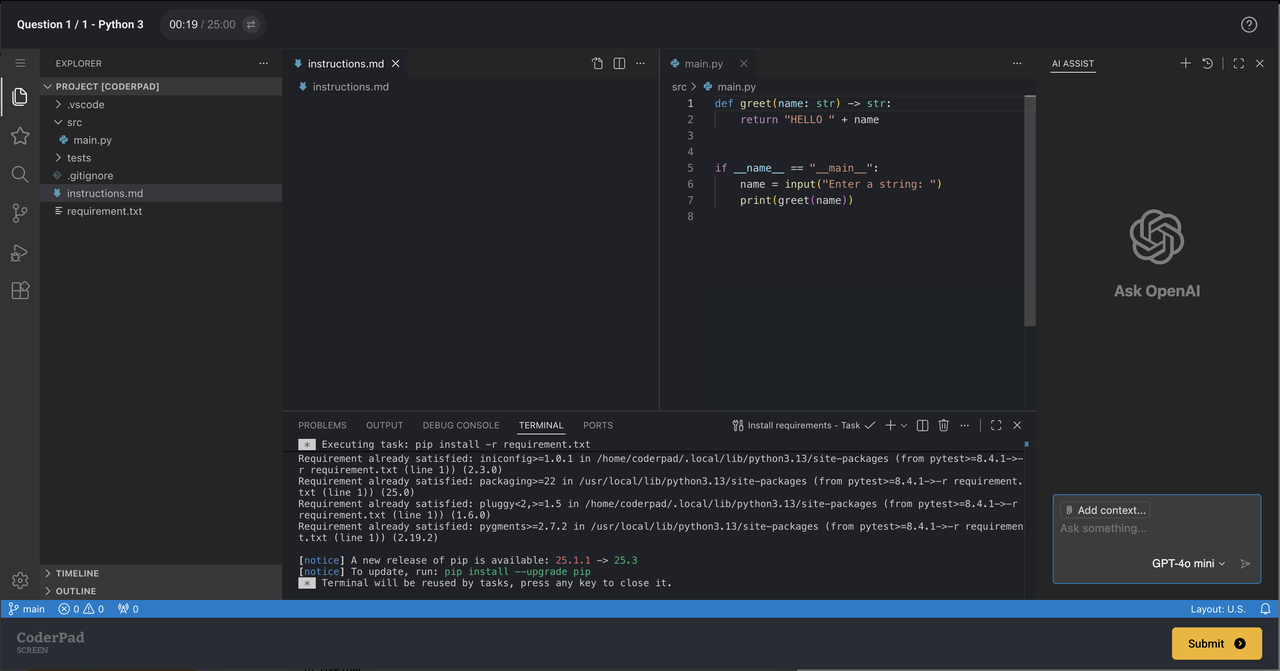1280x671 pixels.
Task: Open AI Assist chat history icon
Action: point(1208,63)
